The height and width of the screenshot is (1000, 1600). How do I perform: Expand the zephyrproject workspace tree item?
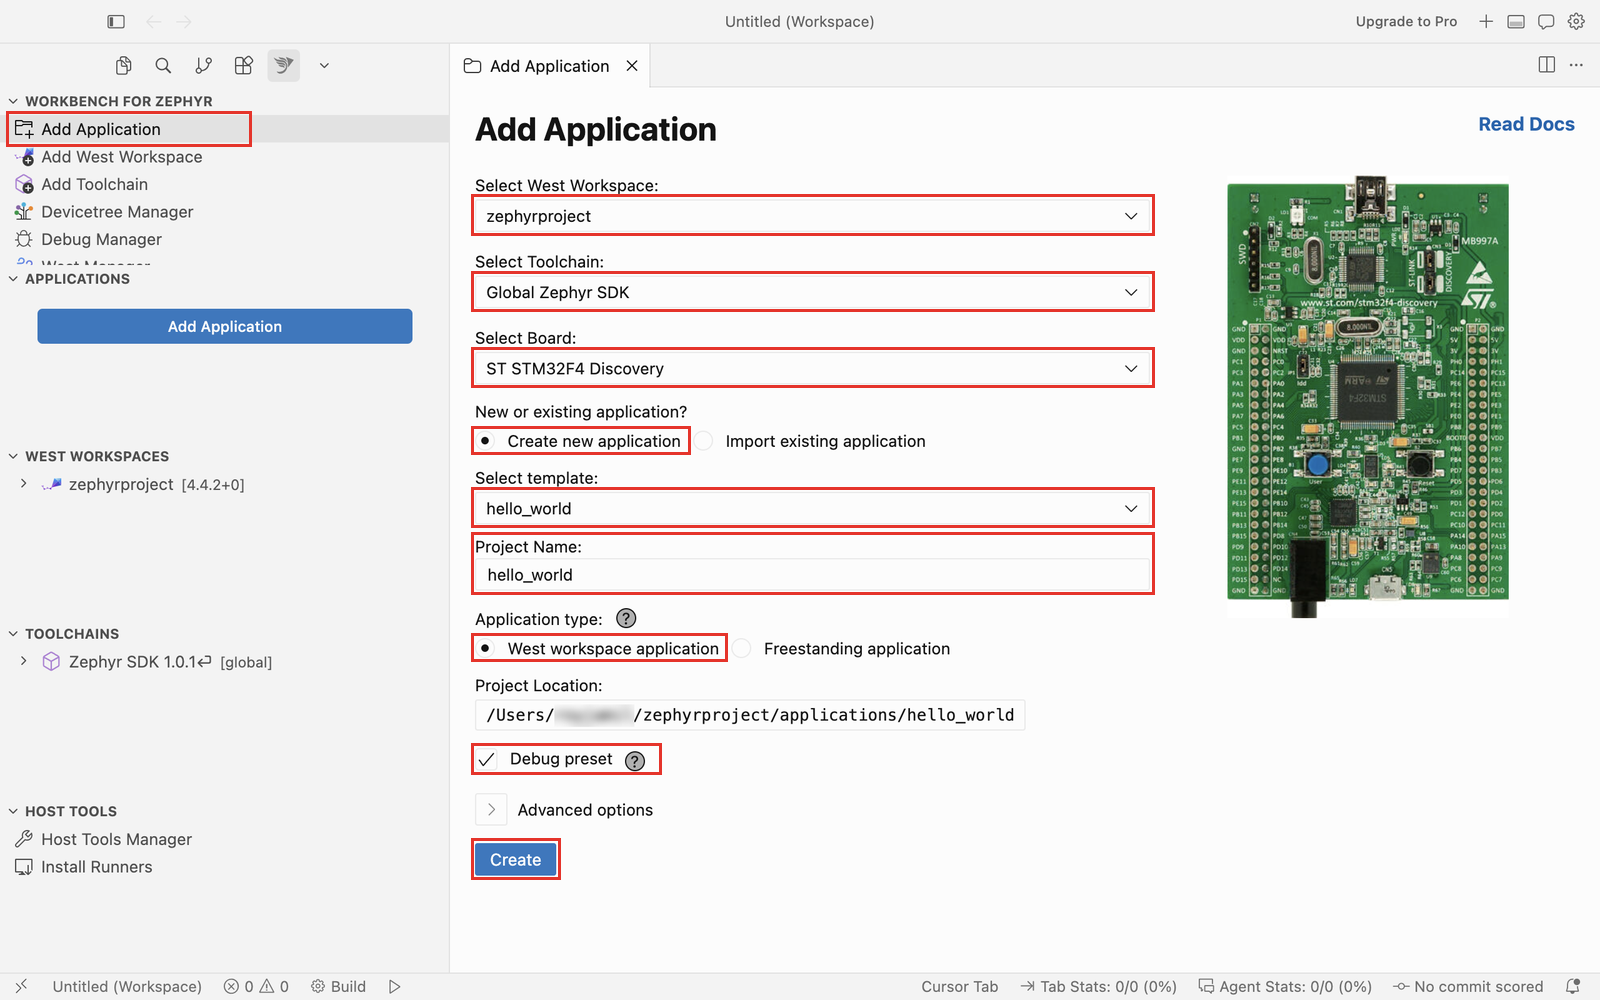pyautogui.click(x=24, y=484)
